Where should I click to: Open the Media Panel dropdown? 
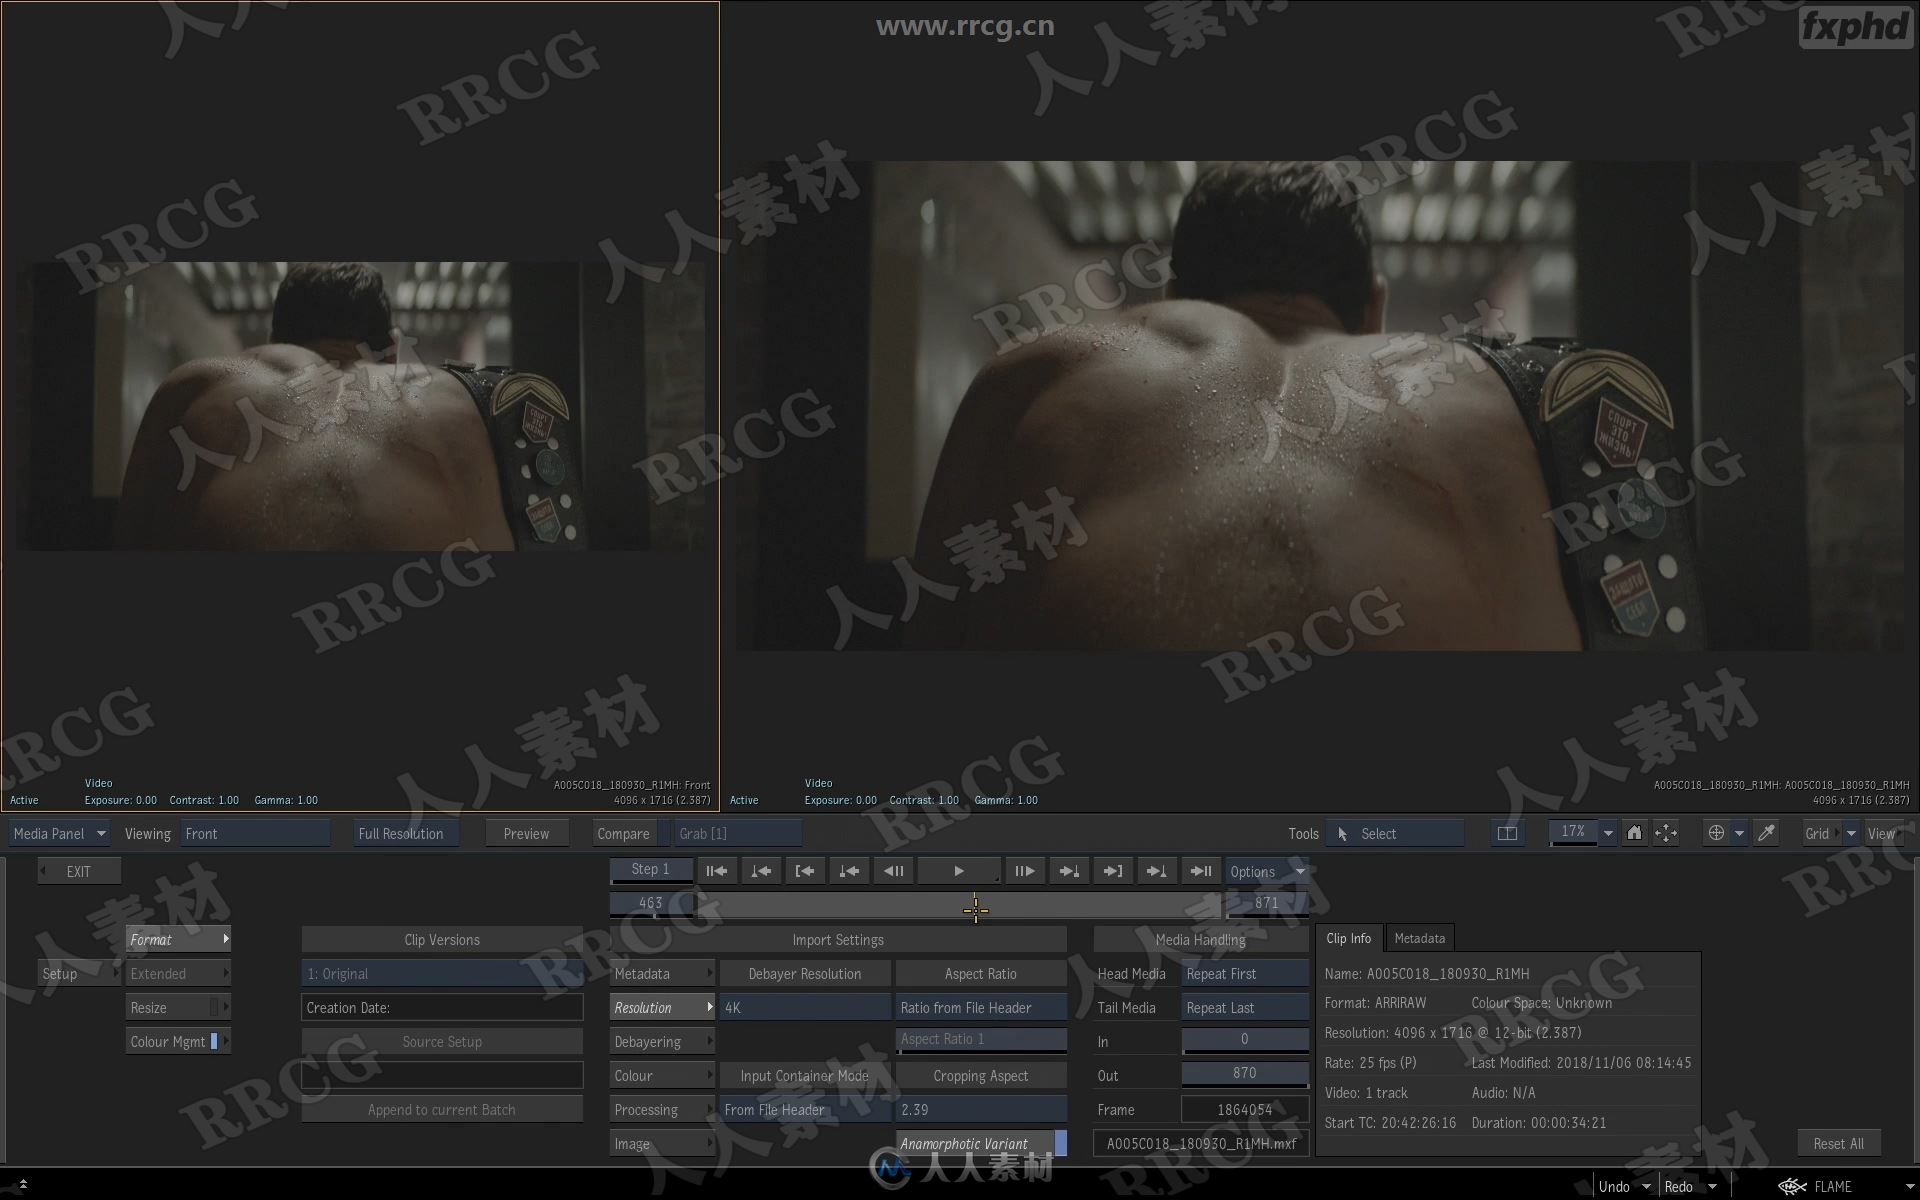60,833
